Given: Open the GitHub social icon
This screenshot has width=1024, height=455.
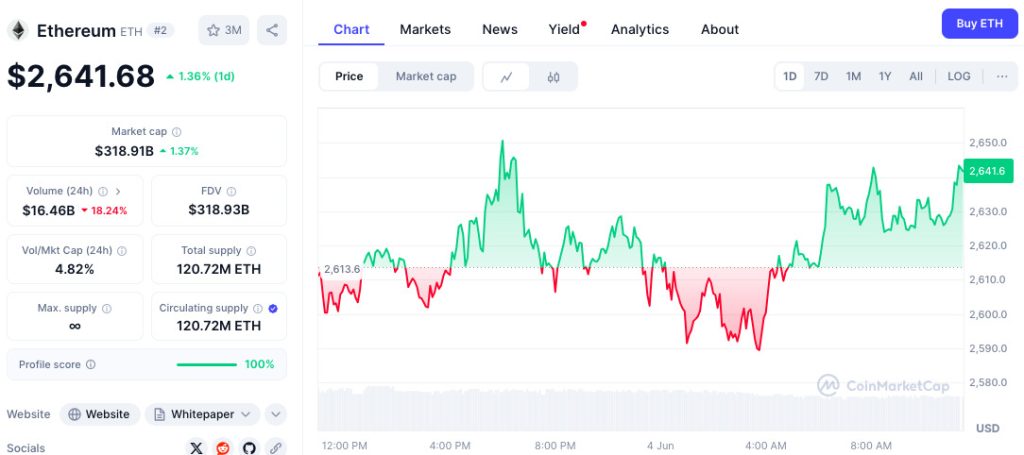Looking at the screenshot, I should tap(249, 447).
